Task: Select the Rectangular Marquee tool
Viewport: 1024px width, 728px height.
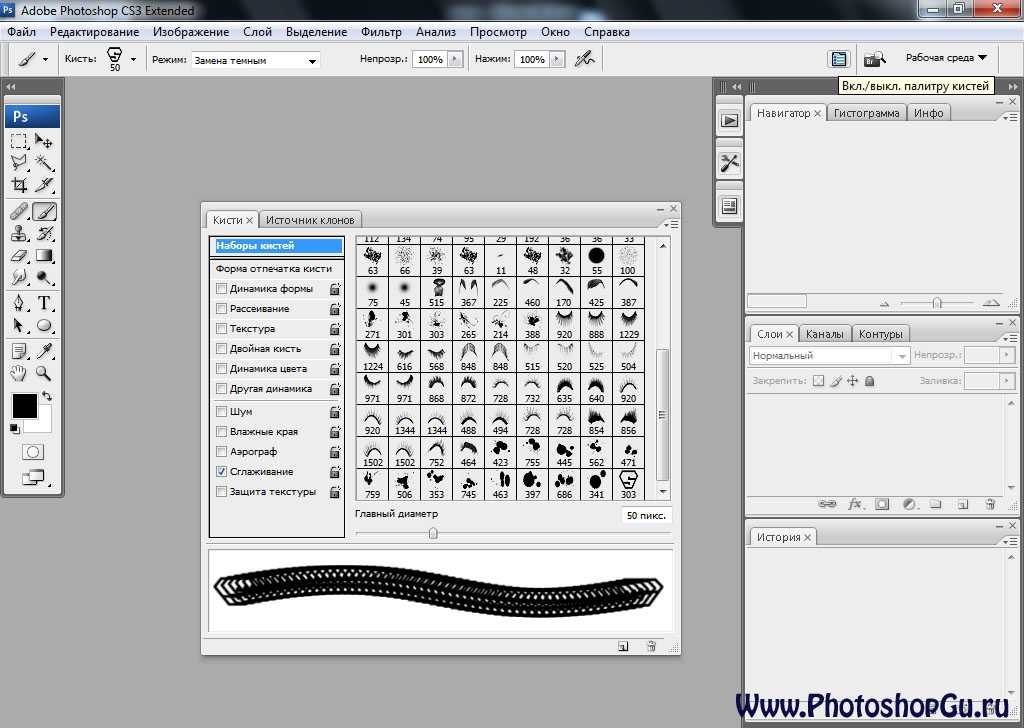Action: pyautogui.click(x=19, y=141)
